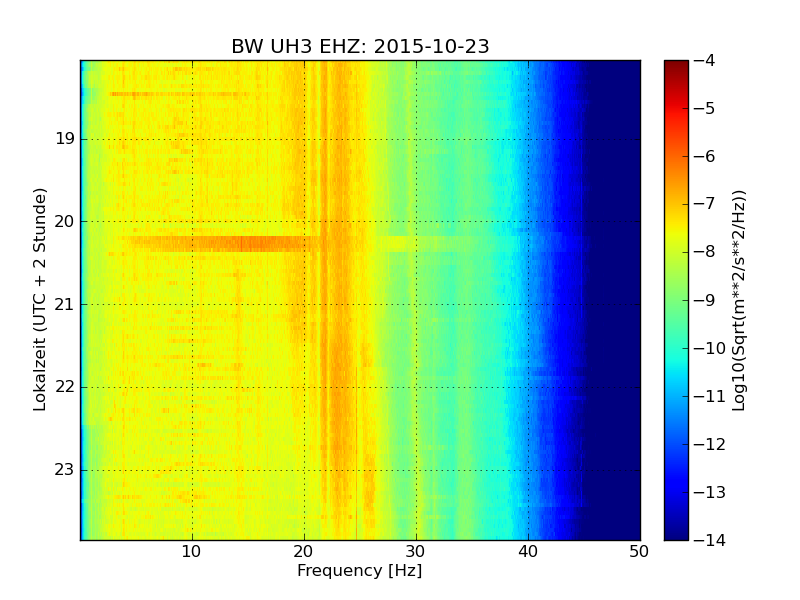Click the colorbar tick label '−11'

710,396
